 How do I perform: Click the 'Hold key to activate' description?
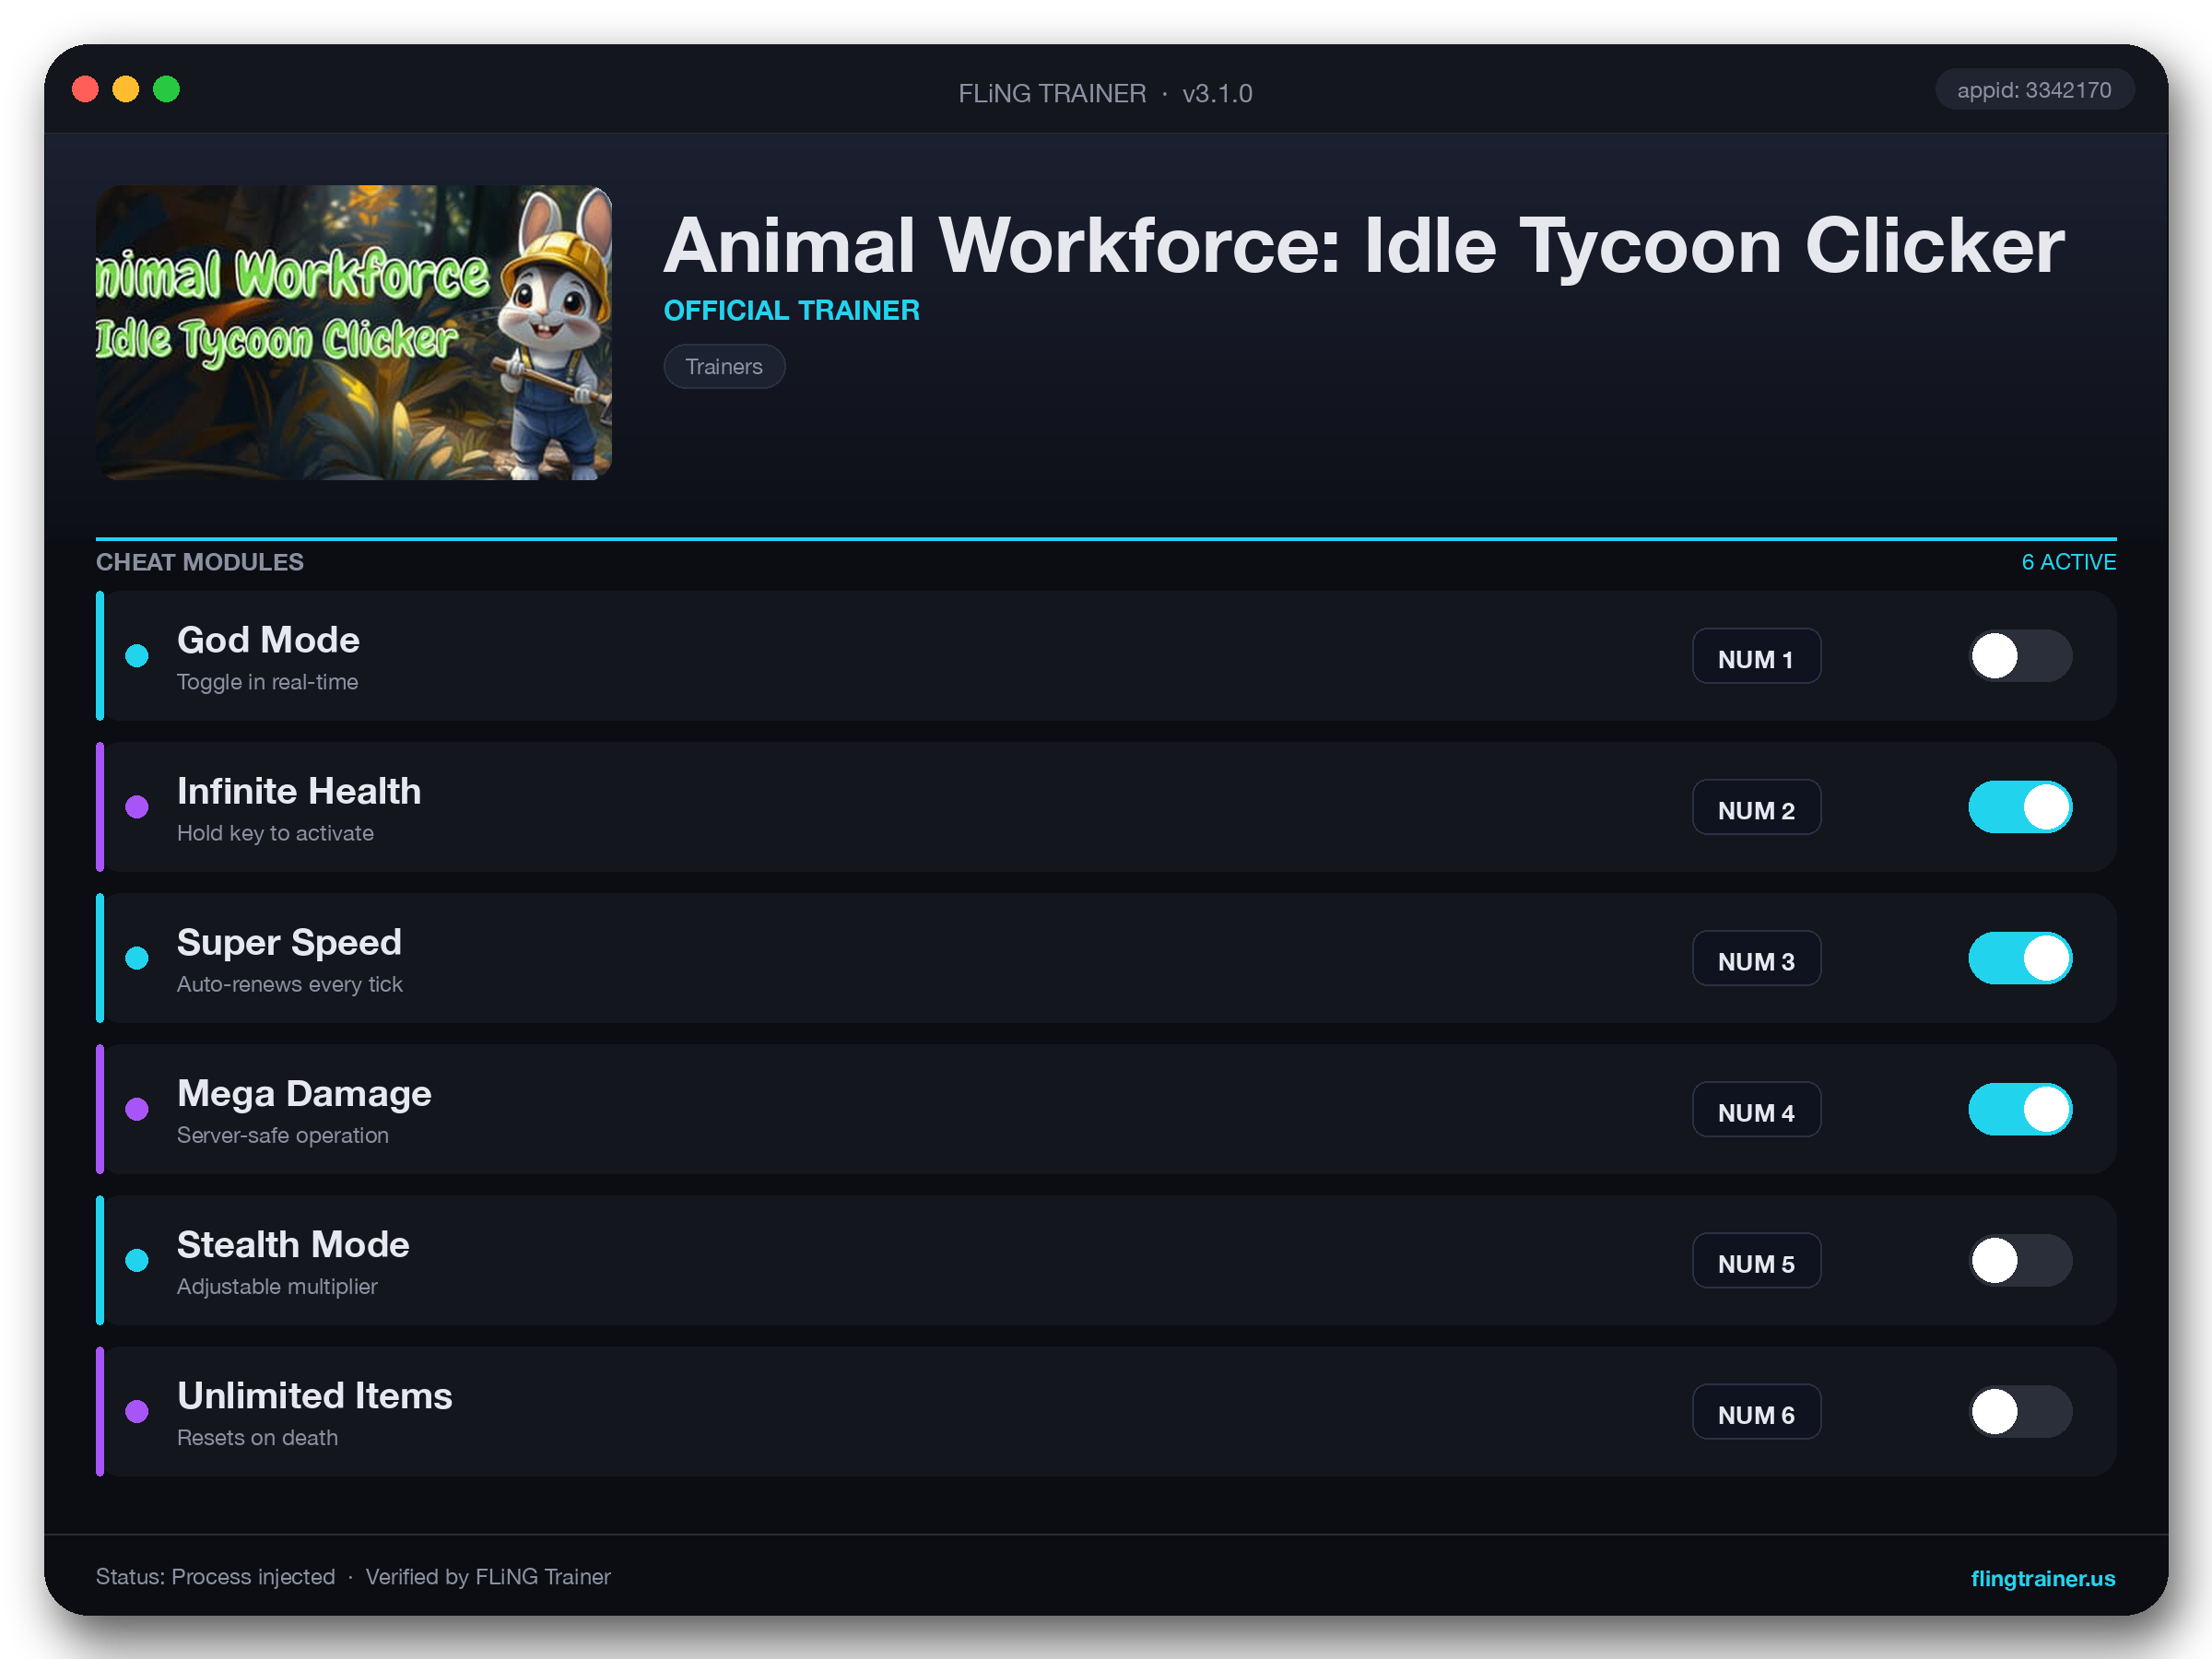pyautogui.click(x=275, y=833)
